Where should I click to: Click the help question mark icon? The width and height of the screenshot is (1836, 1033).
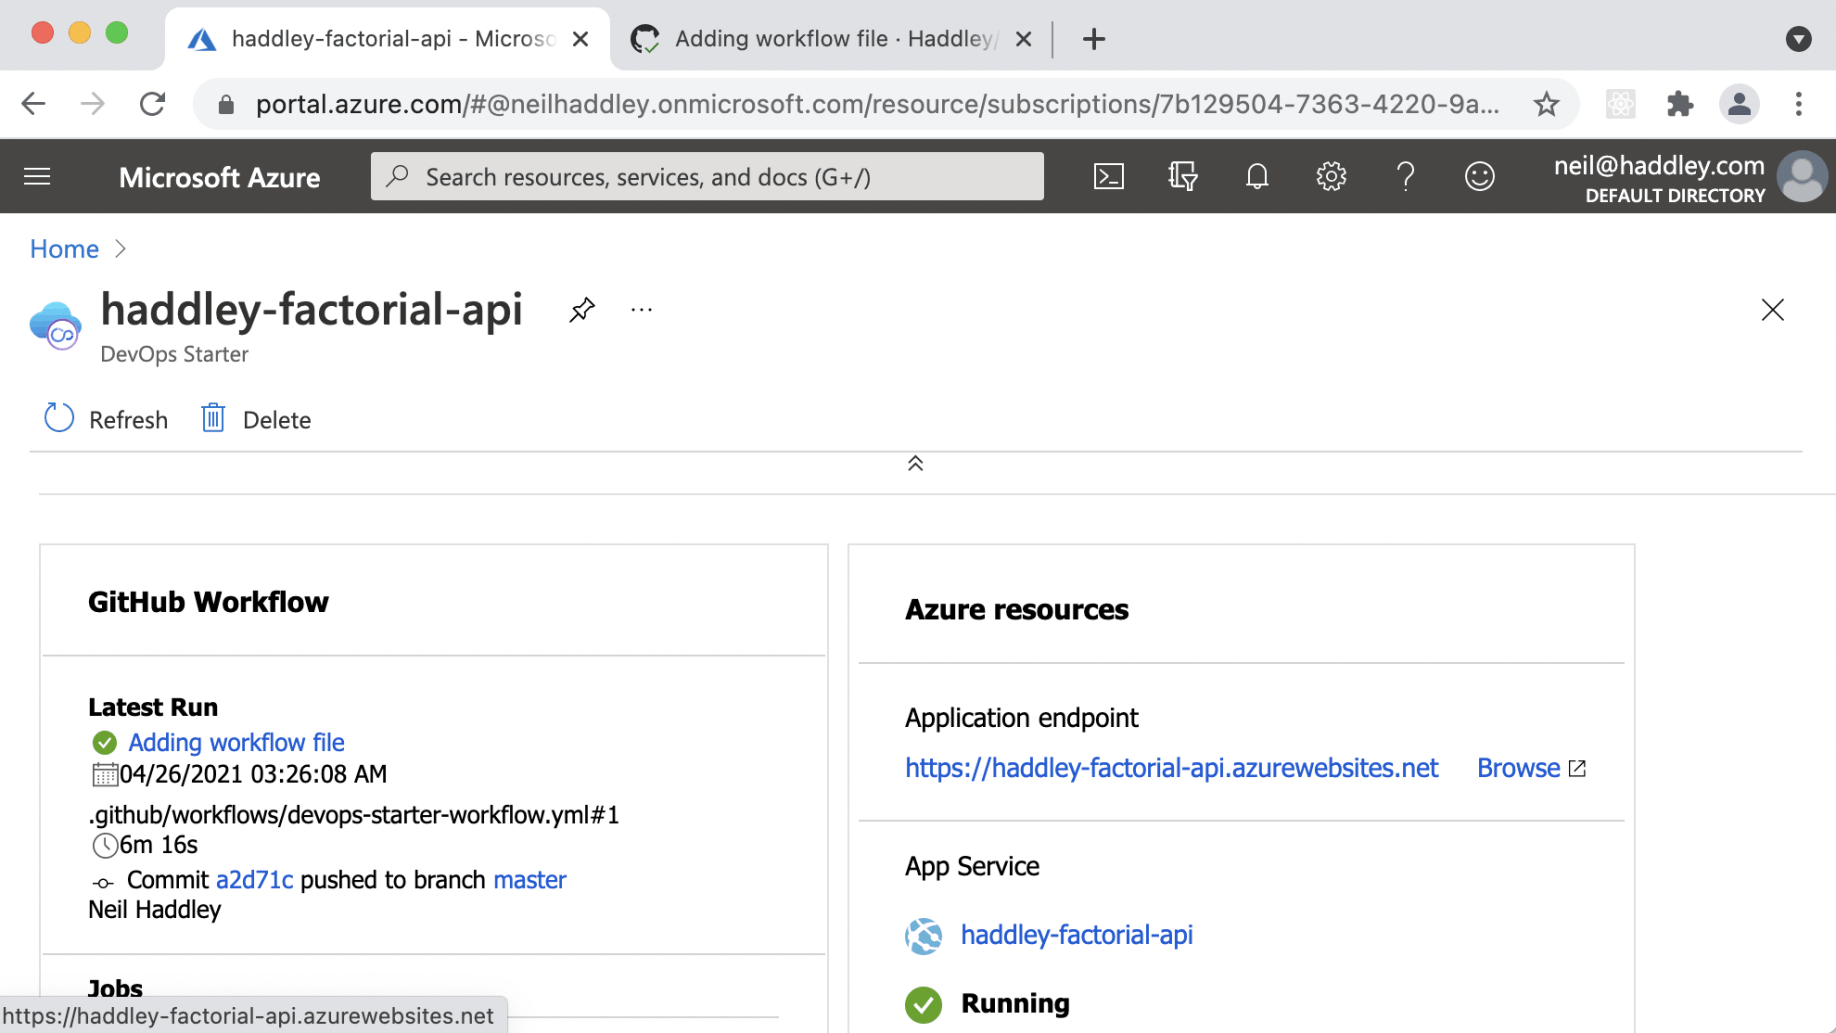[1405, 177]
